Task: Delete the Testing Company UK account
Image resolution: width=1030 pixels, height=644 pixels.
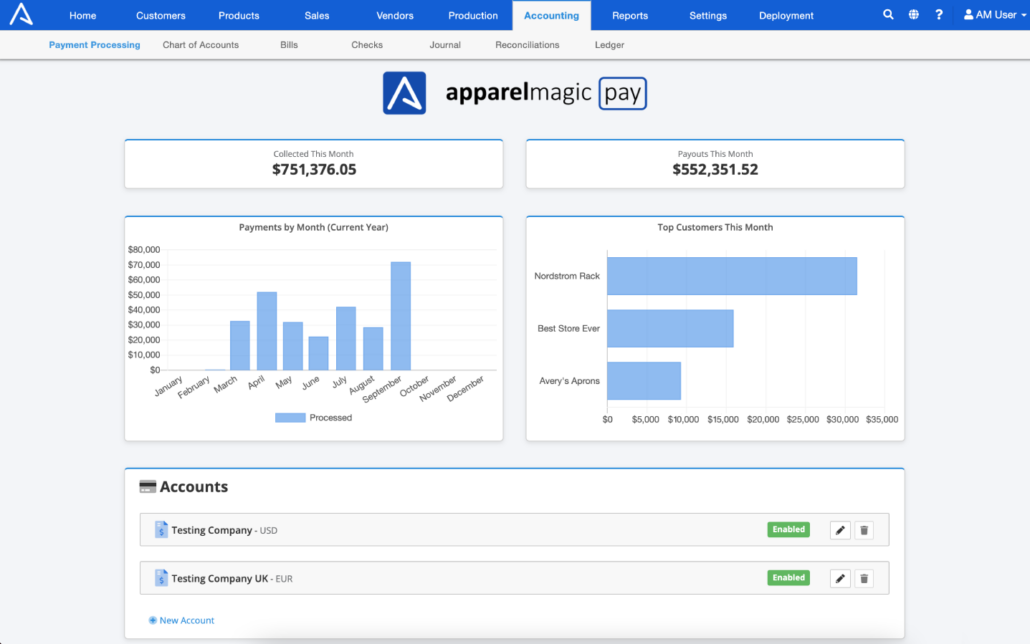Action: tap(865, 578)
